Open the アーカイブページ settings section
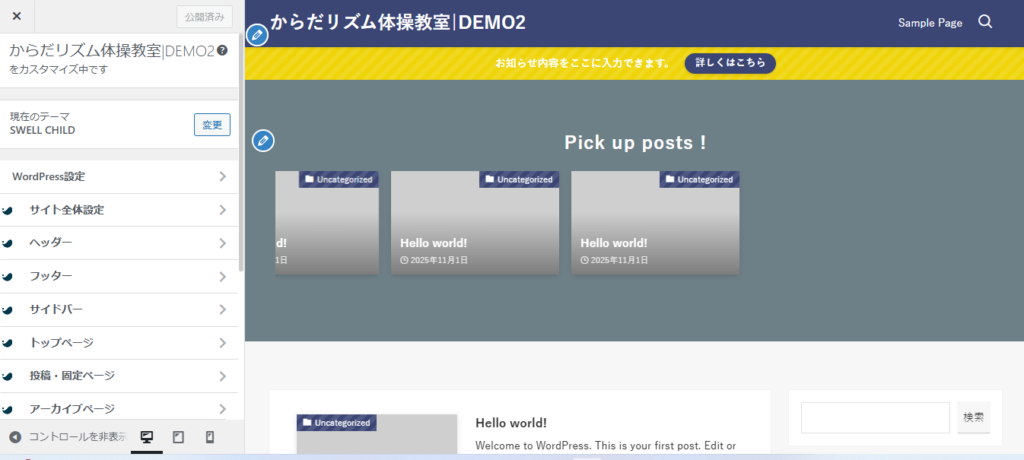The width and height of the screenshot is (1024, 460). pos(119,408)
